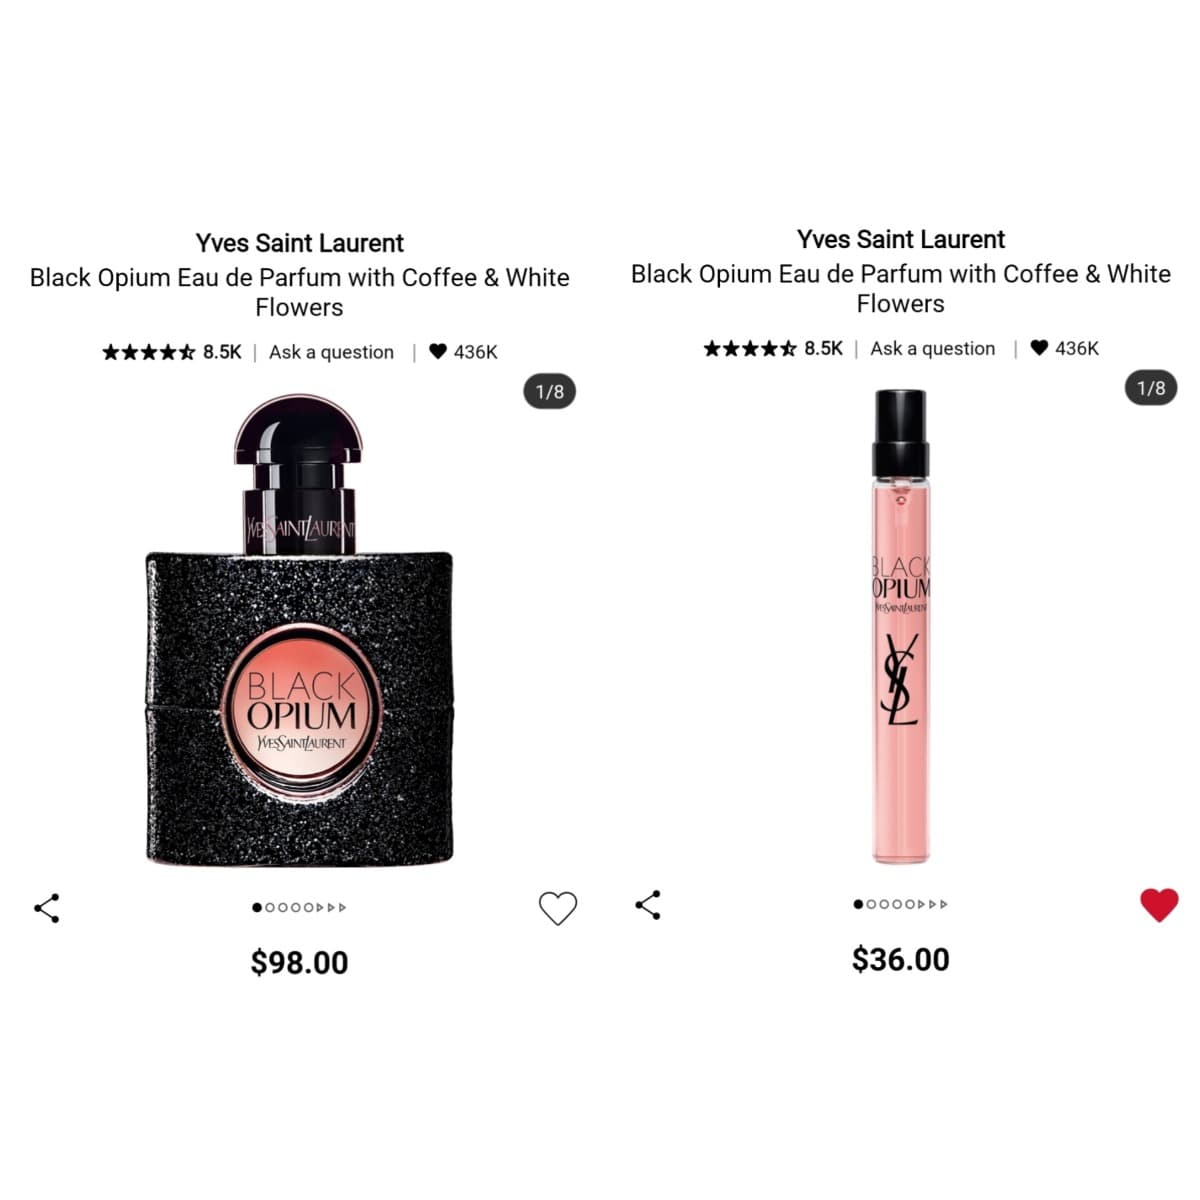Share the $36.00 travel spray product
Image resolution: width=1200 pixels, height=1200 pixels.
pos(647,905)
